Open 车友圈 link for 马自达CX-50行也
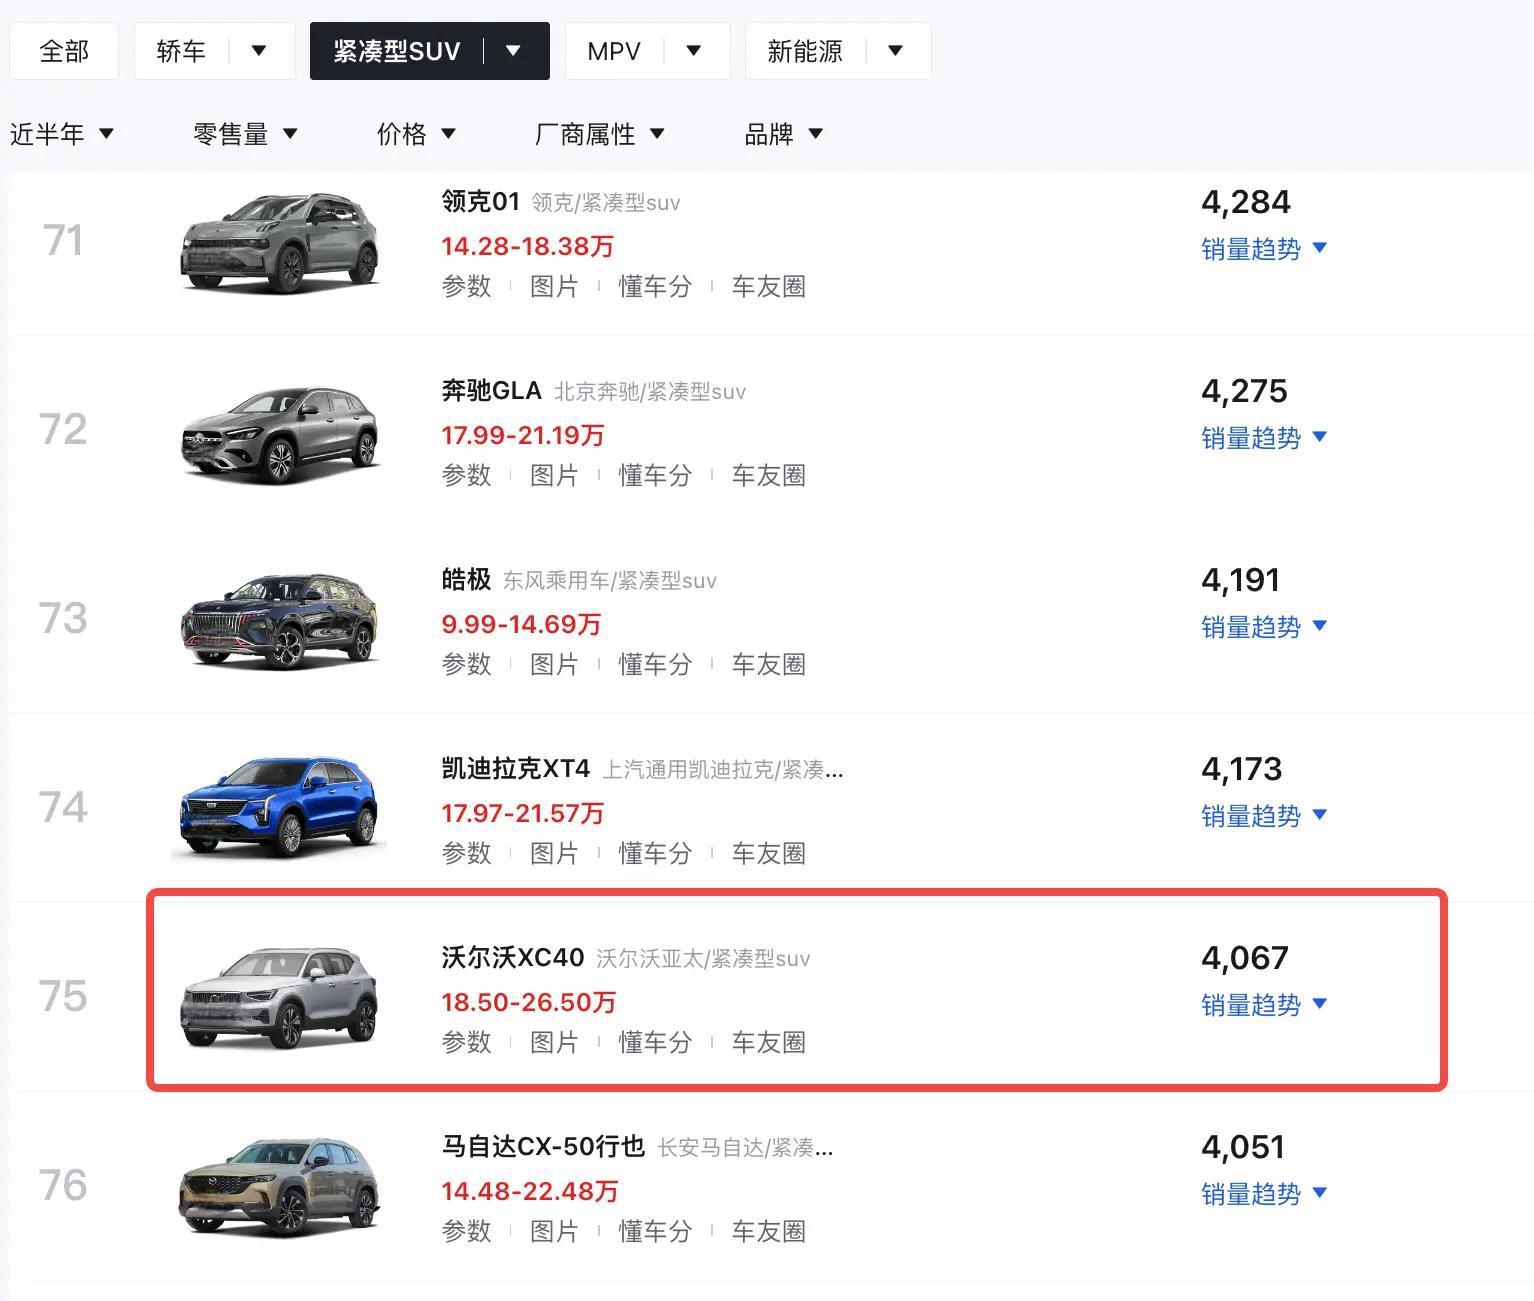This screenshot has width=1534, height=1301. [768, 1231]
